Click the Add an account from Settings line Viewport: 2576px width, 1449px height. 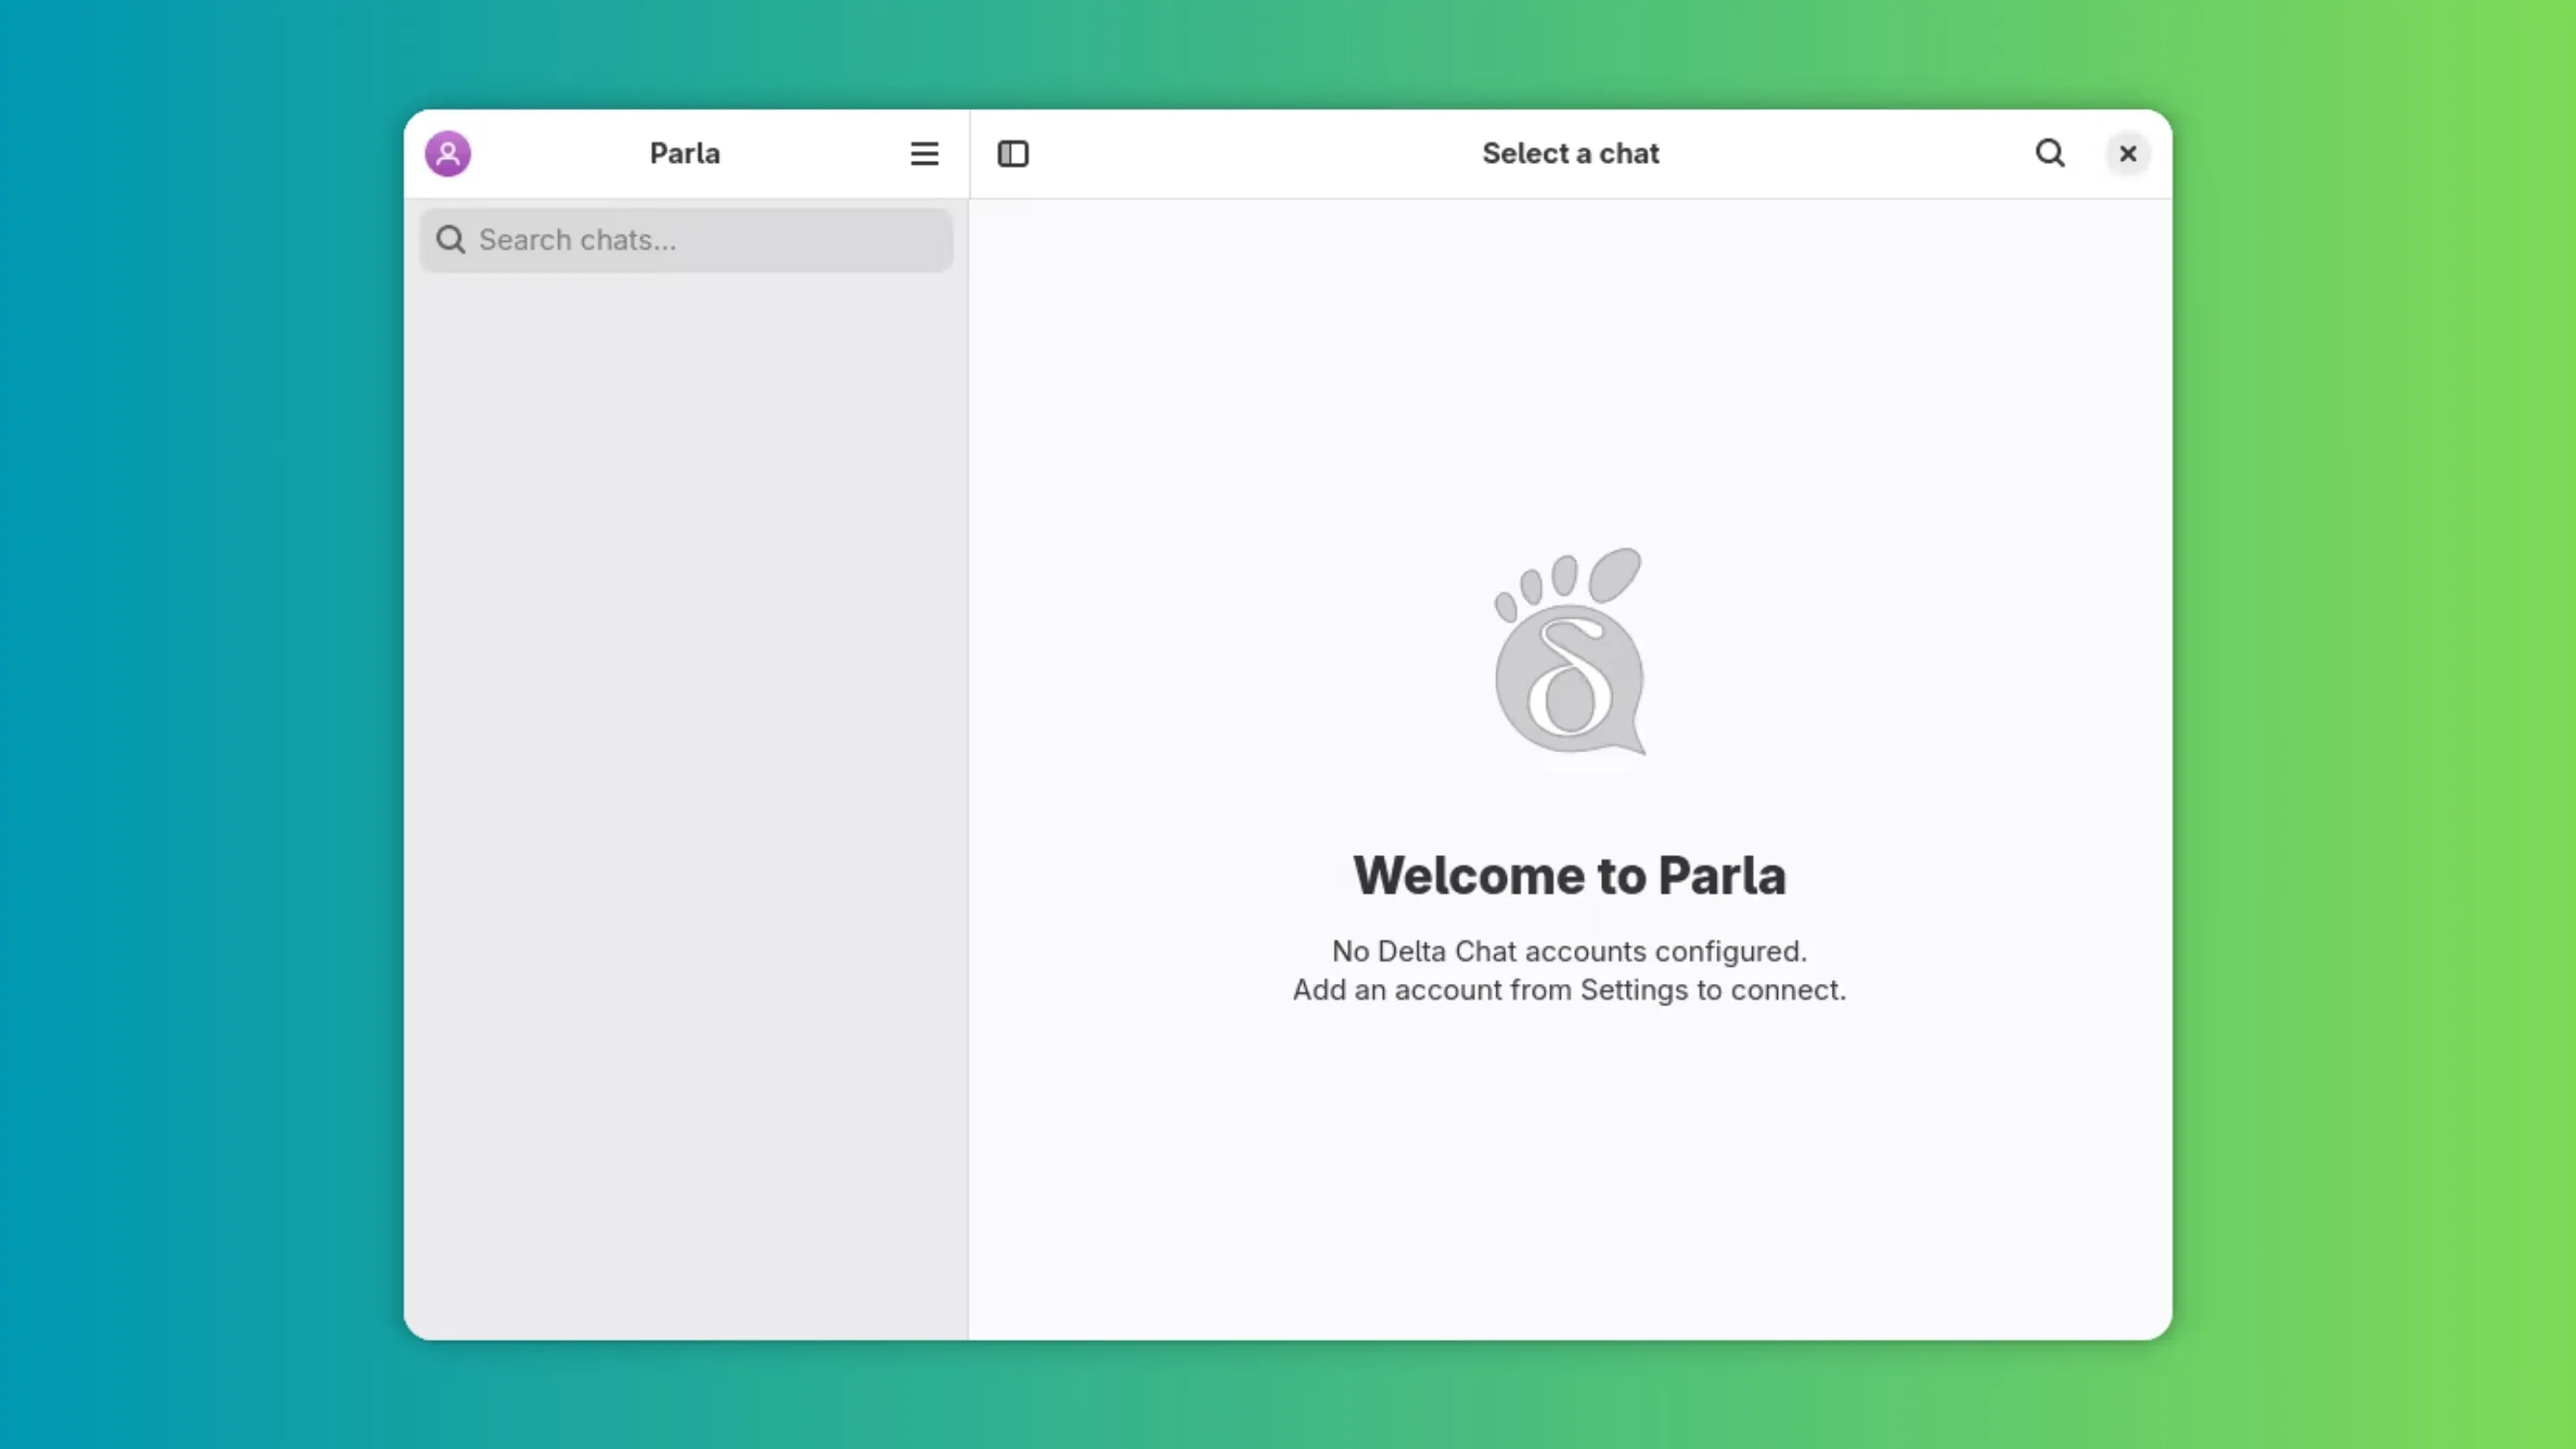click(1569, 990)
